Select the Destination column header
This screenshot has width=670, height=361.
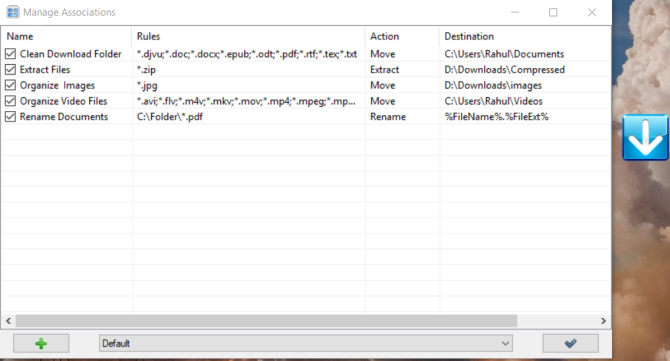click(525, 36)
